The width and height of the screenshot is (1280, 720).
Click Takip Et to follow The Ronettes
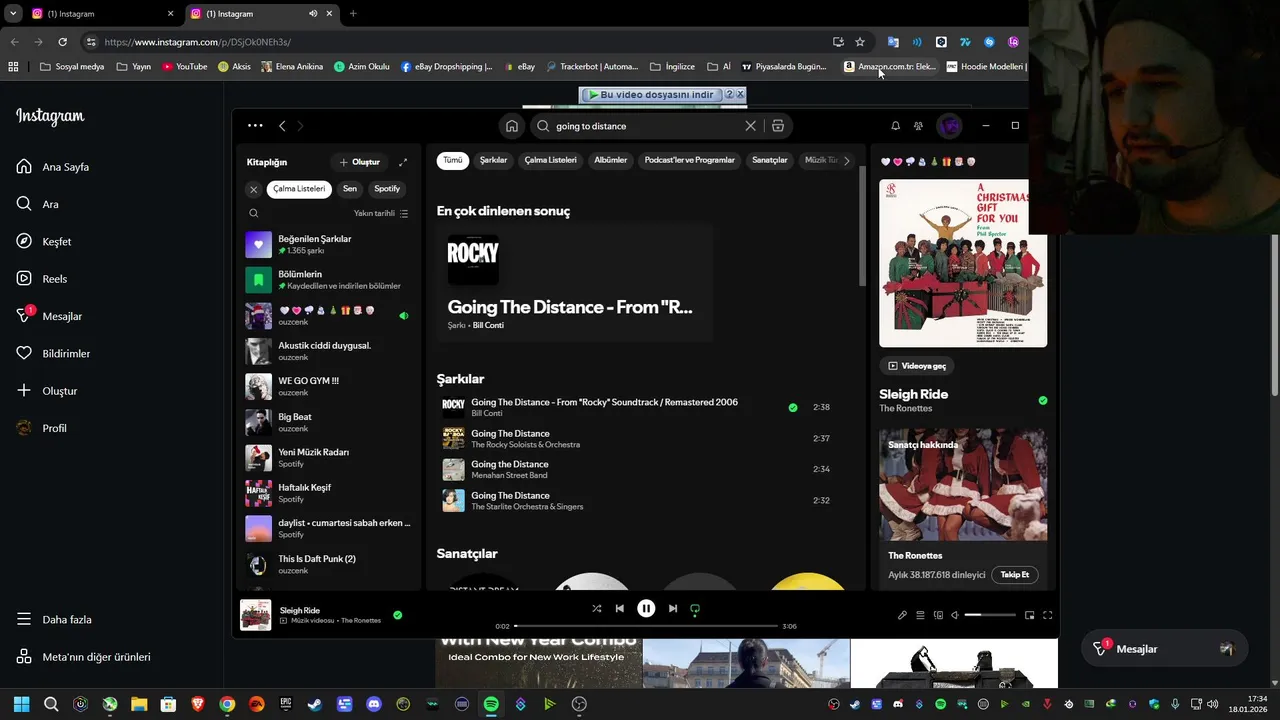(1015, 575)
